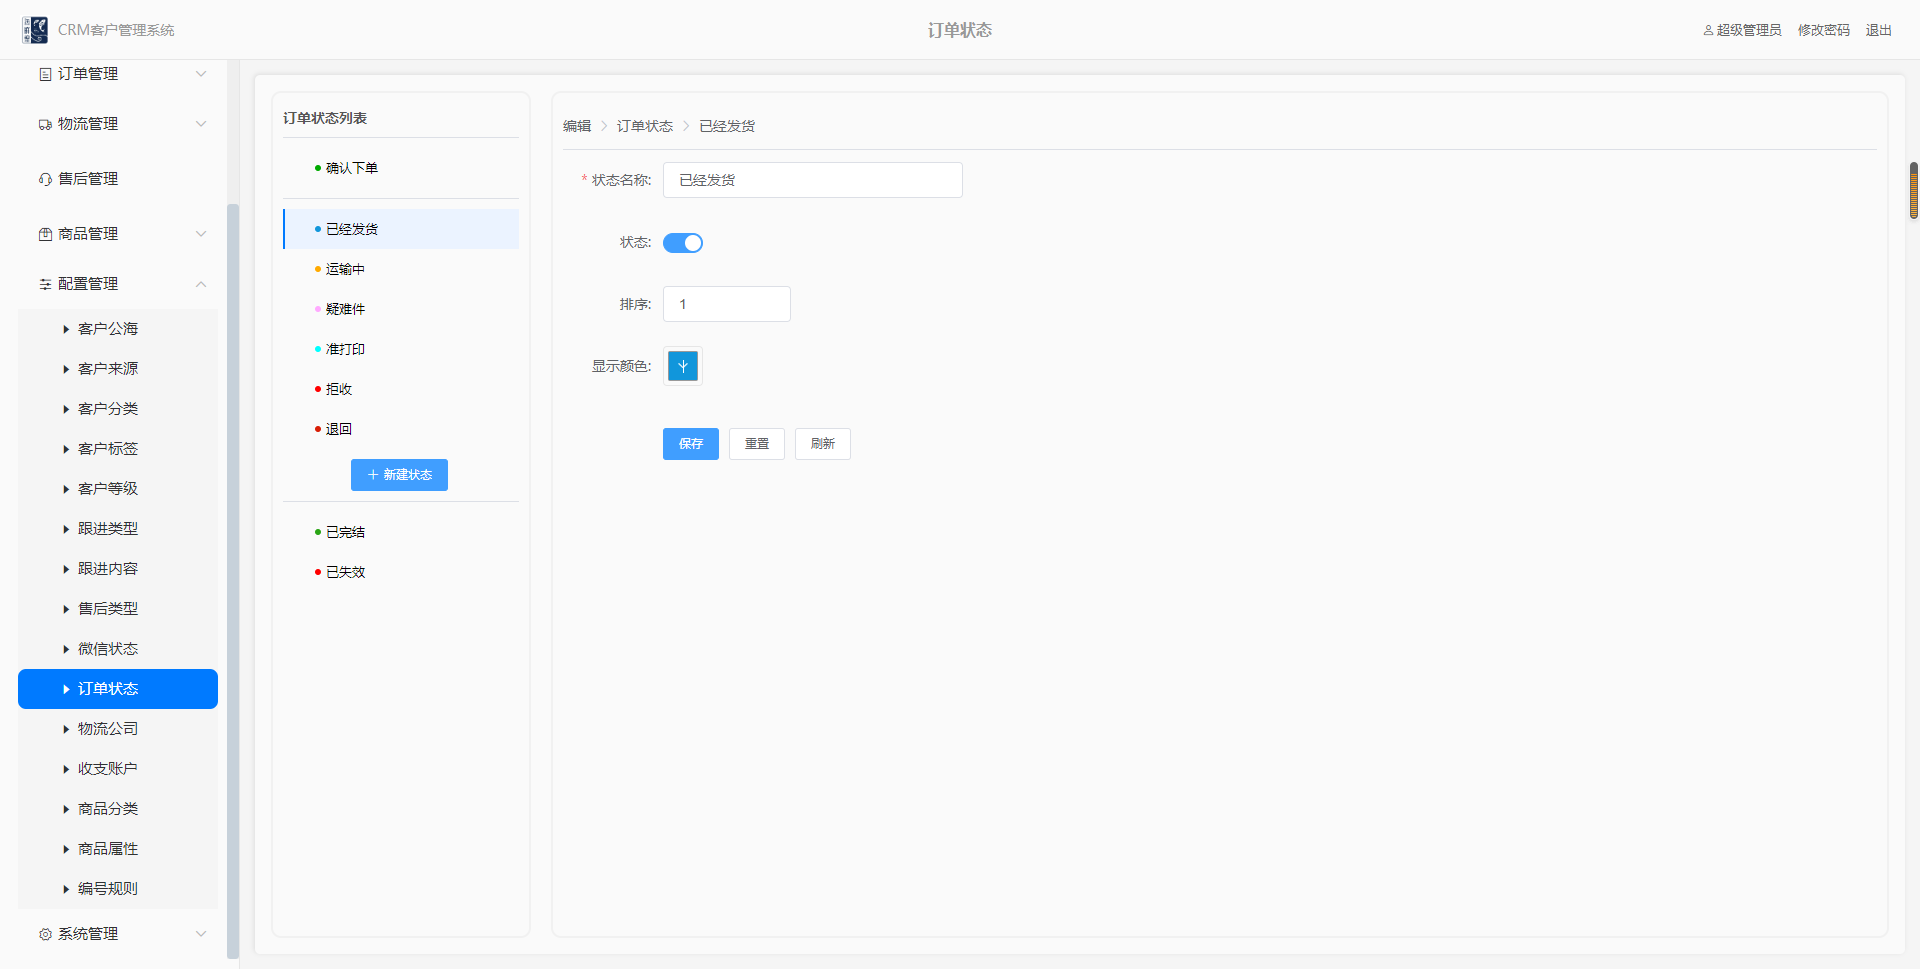Select 退回 in status list
Image resolution: width=1920 pixels, height=969 pixels.
[x=401, y=429]
